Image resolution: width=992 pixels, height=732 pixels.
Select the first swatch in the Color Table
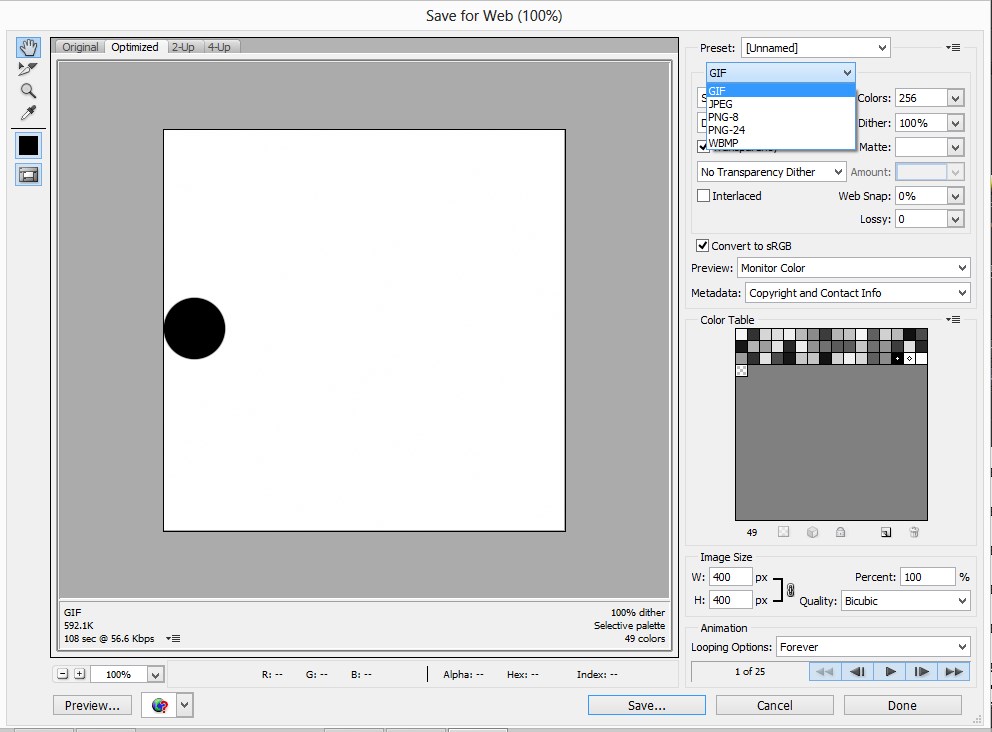(x=741, y=334)
